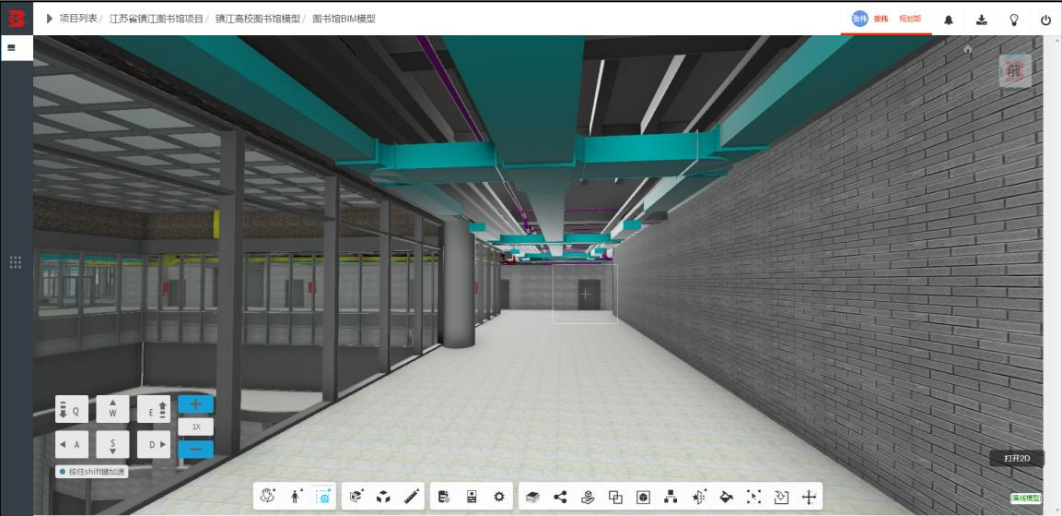Click the grid dots handle on sidebar
Screen dimensions: 1062x516
pyautogui.click(x=16, y=262)
